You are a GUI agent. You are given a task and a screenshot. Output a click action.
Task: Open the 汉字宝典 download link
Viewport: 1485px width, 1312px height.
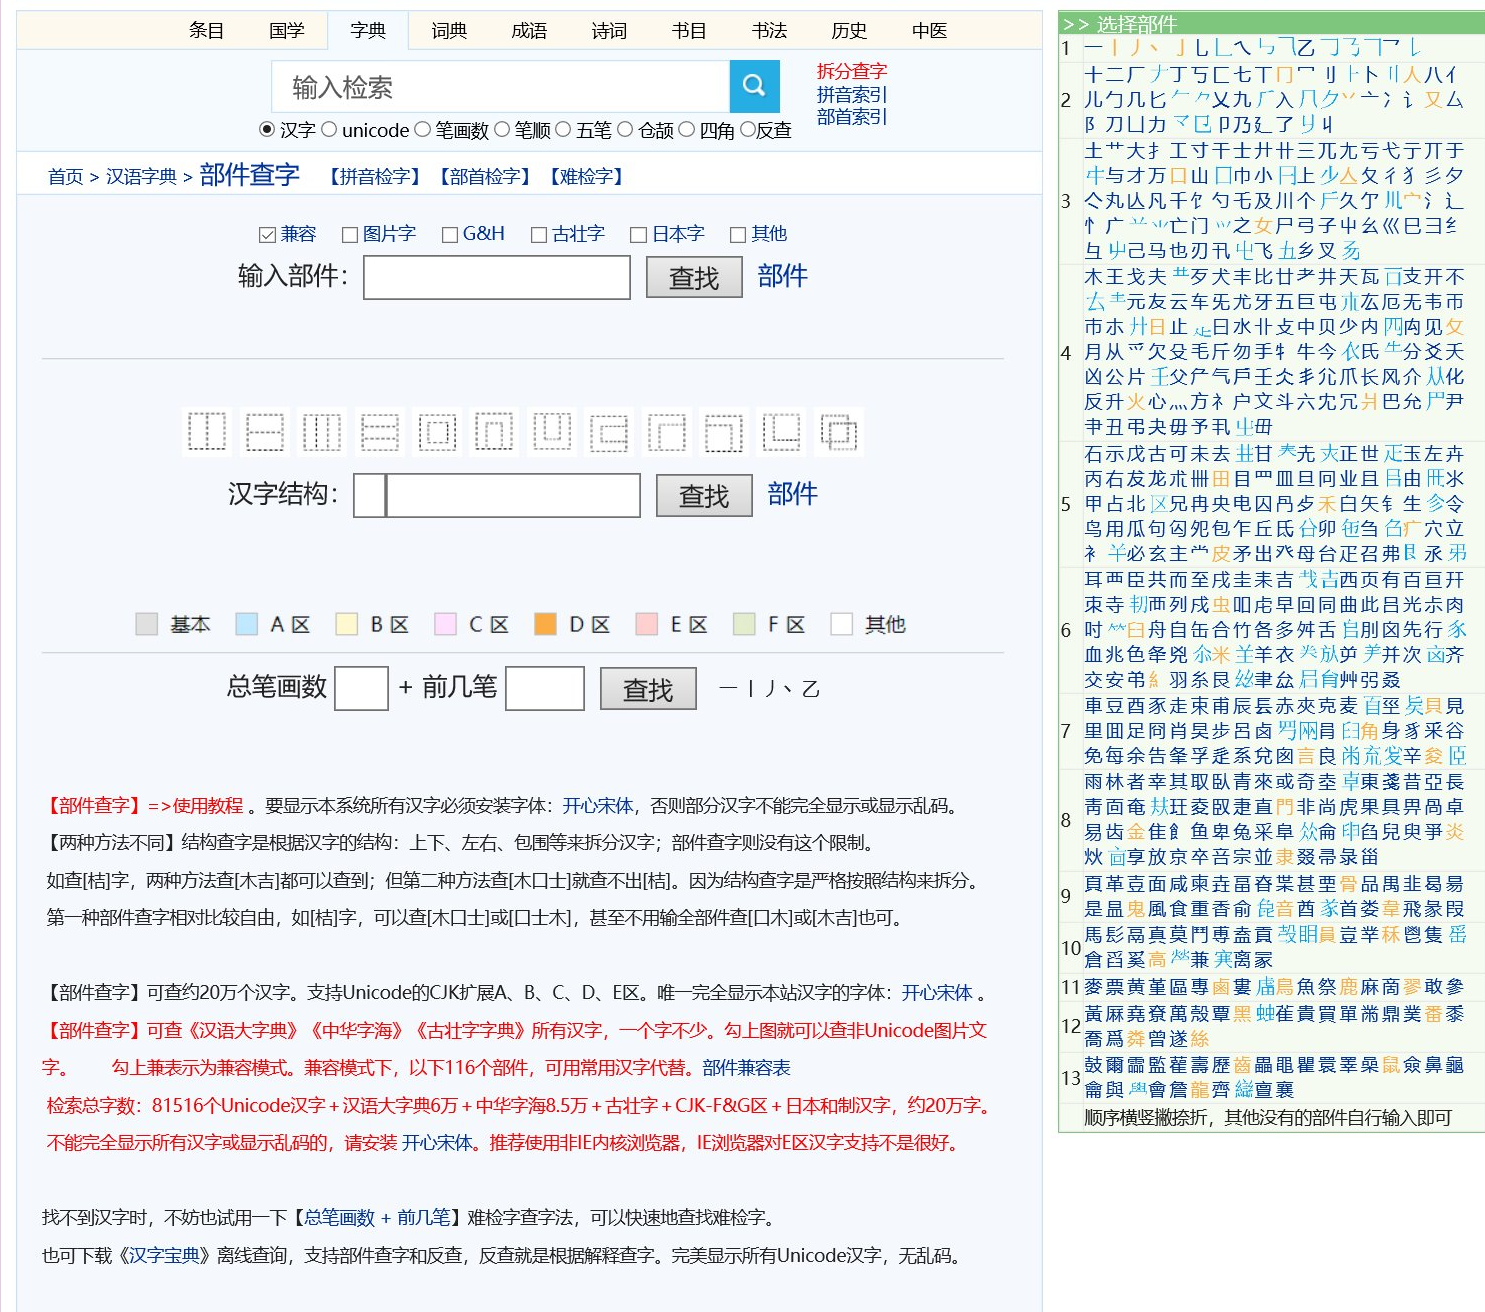[x=166, y=1256]
